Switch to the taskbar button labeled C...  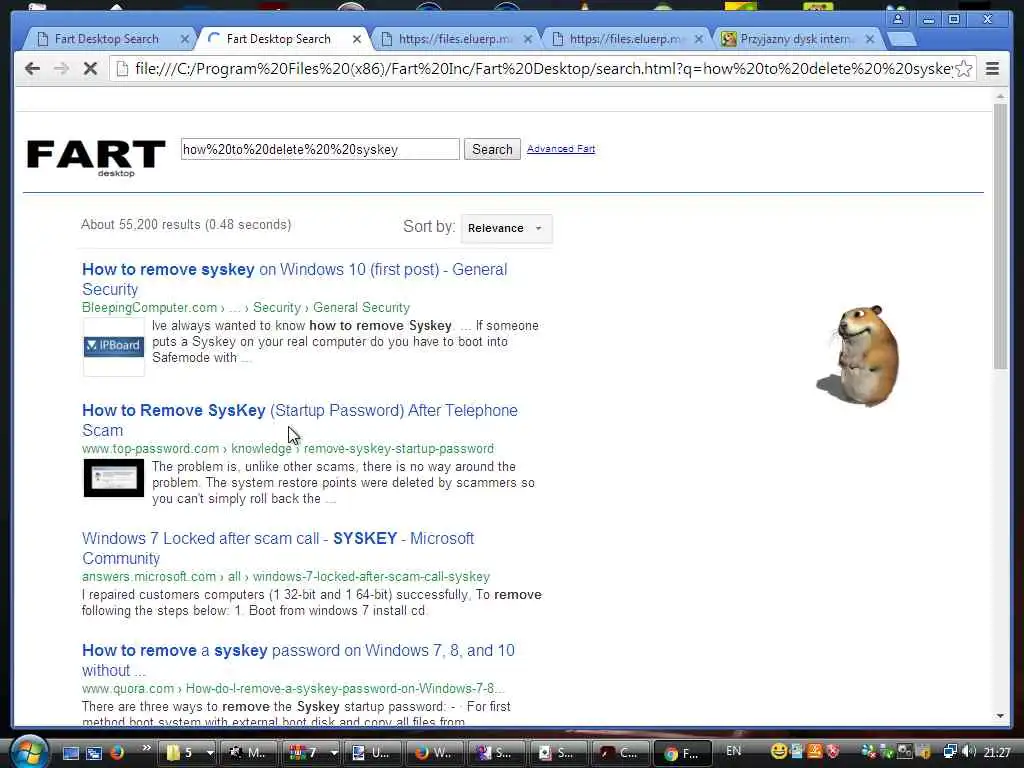[x=619, y=753]
